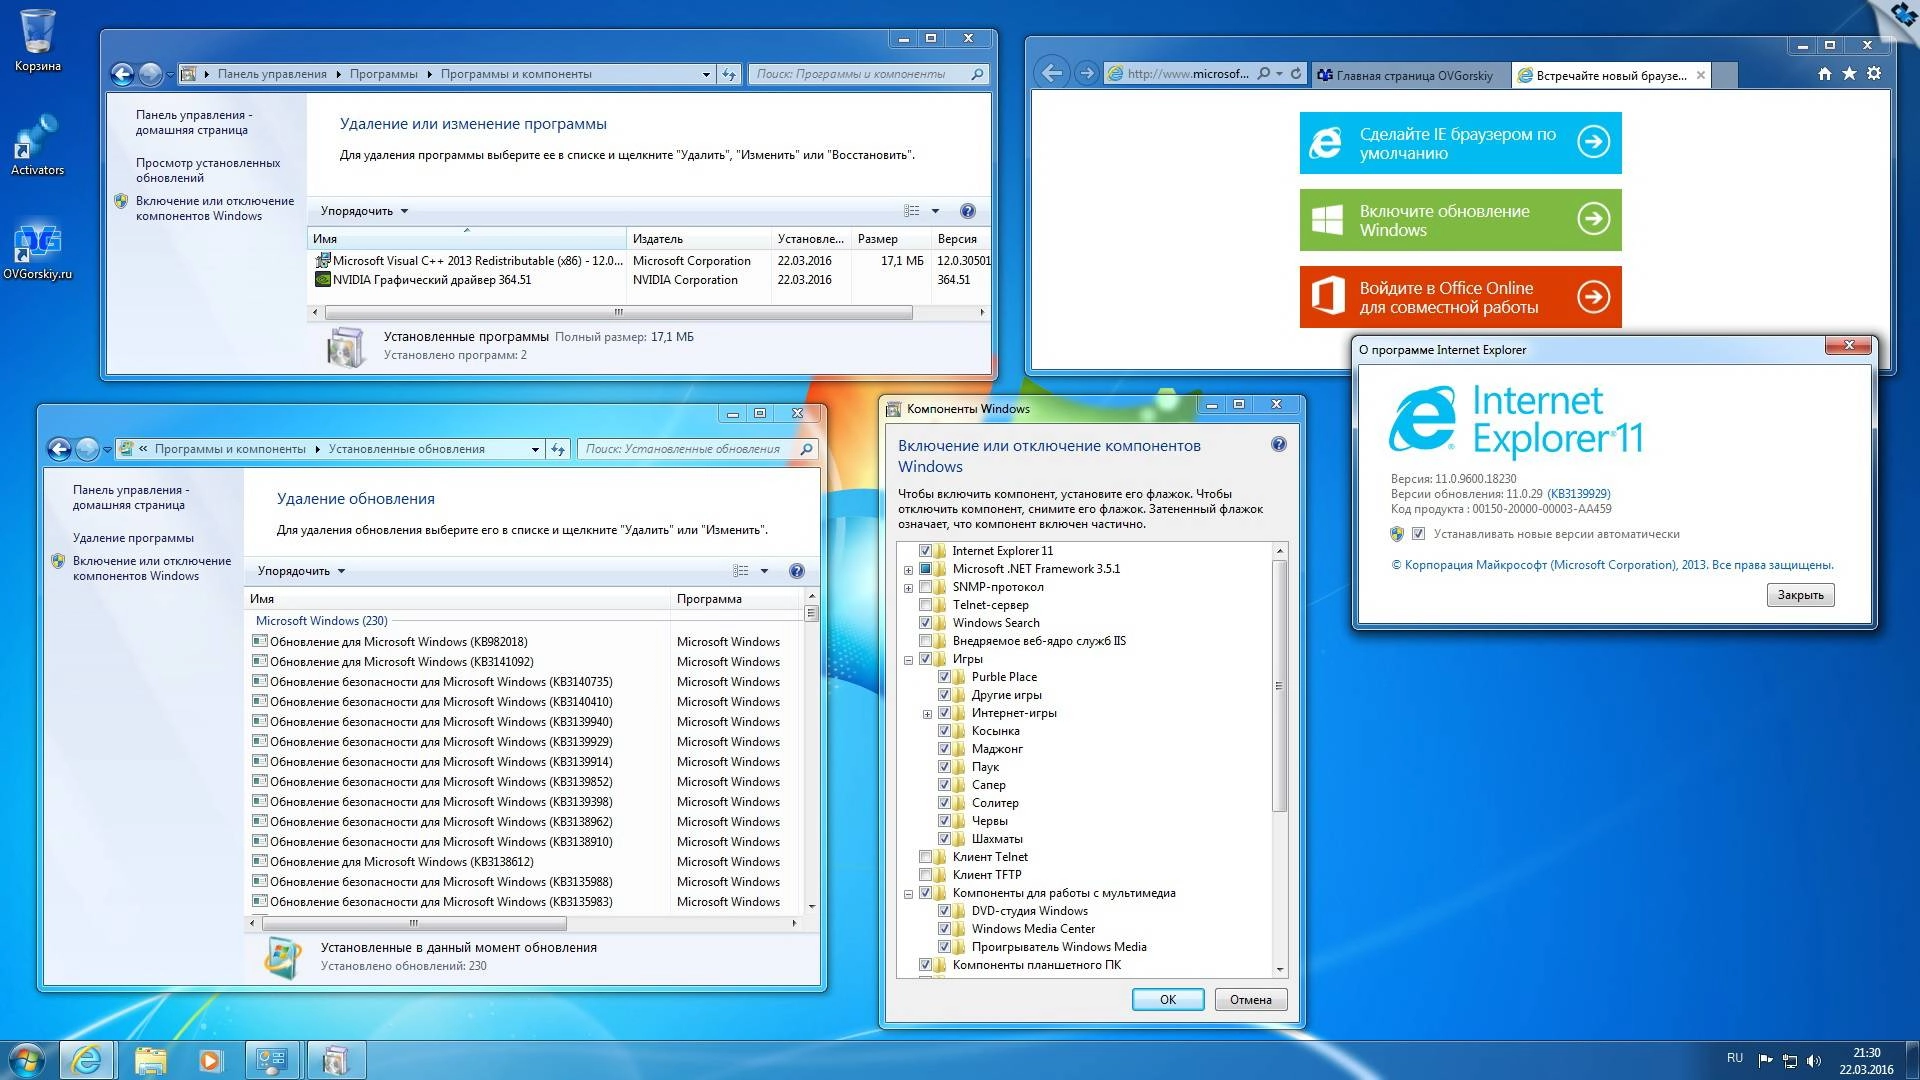
Task: Expand the Microsoft .NET Framework 3.5.1 node
Action: click(x=906, y=568)
